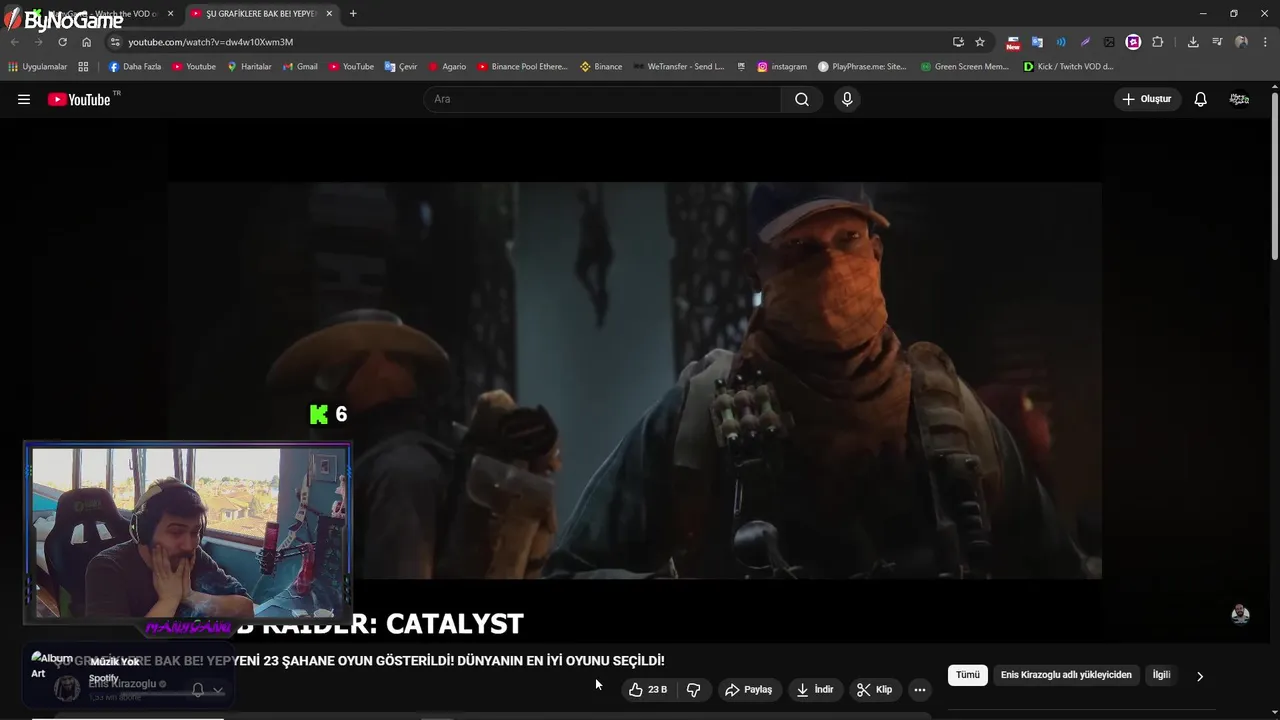Open 'Daha Fazla' Facebook bookmark
The image size is (1280, 720).
(135, 67)
